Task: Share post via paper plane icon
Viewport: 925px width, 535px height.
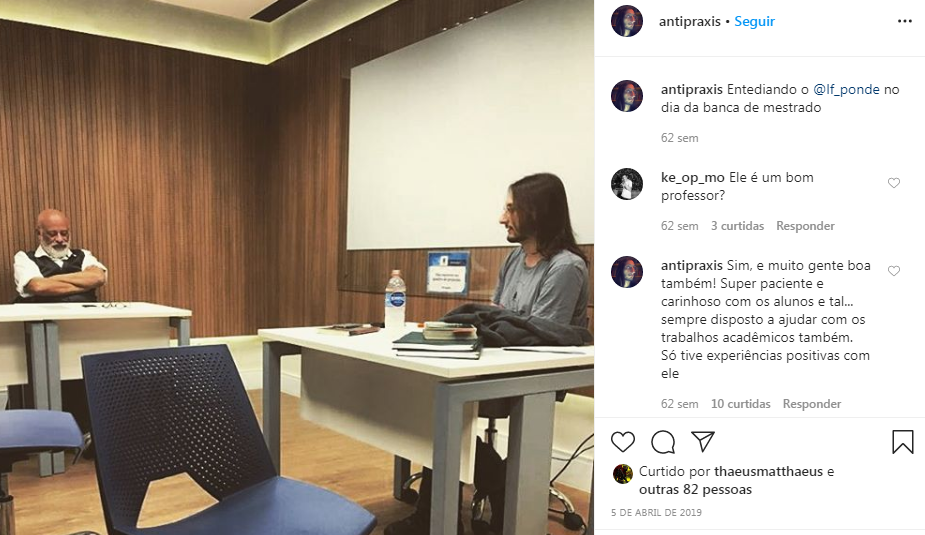Action: click(703, 442)
